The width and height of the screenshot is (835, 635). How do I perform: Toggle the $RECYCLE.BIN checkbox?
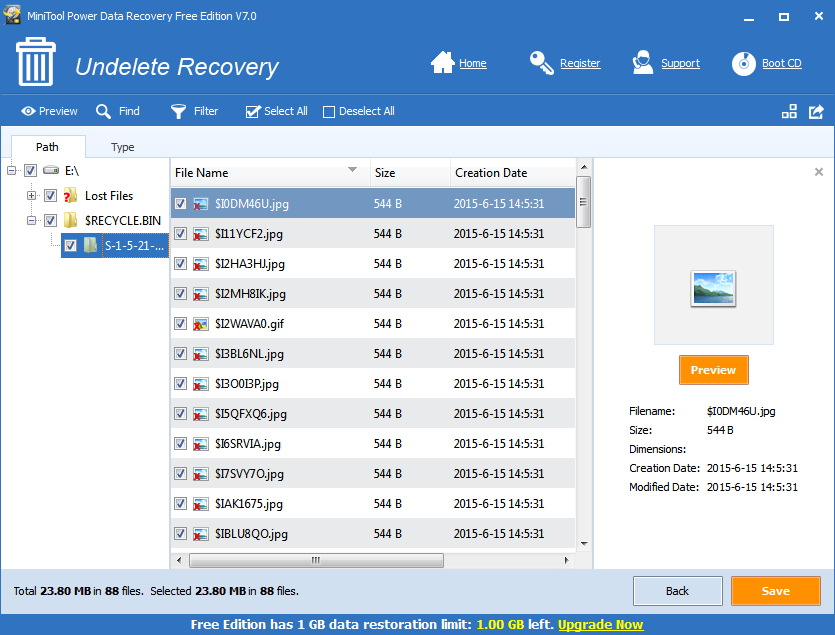tap(50, 220)
